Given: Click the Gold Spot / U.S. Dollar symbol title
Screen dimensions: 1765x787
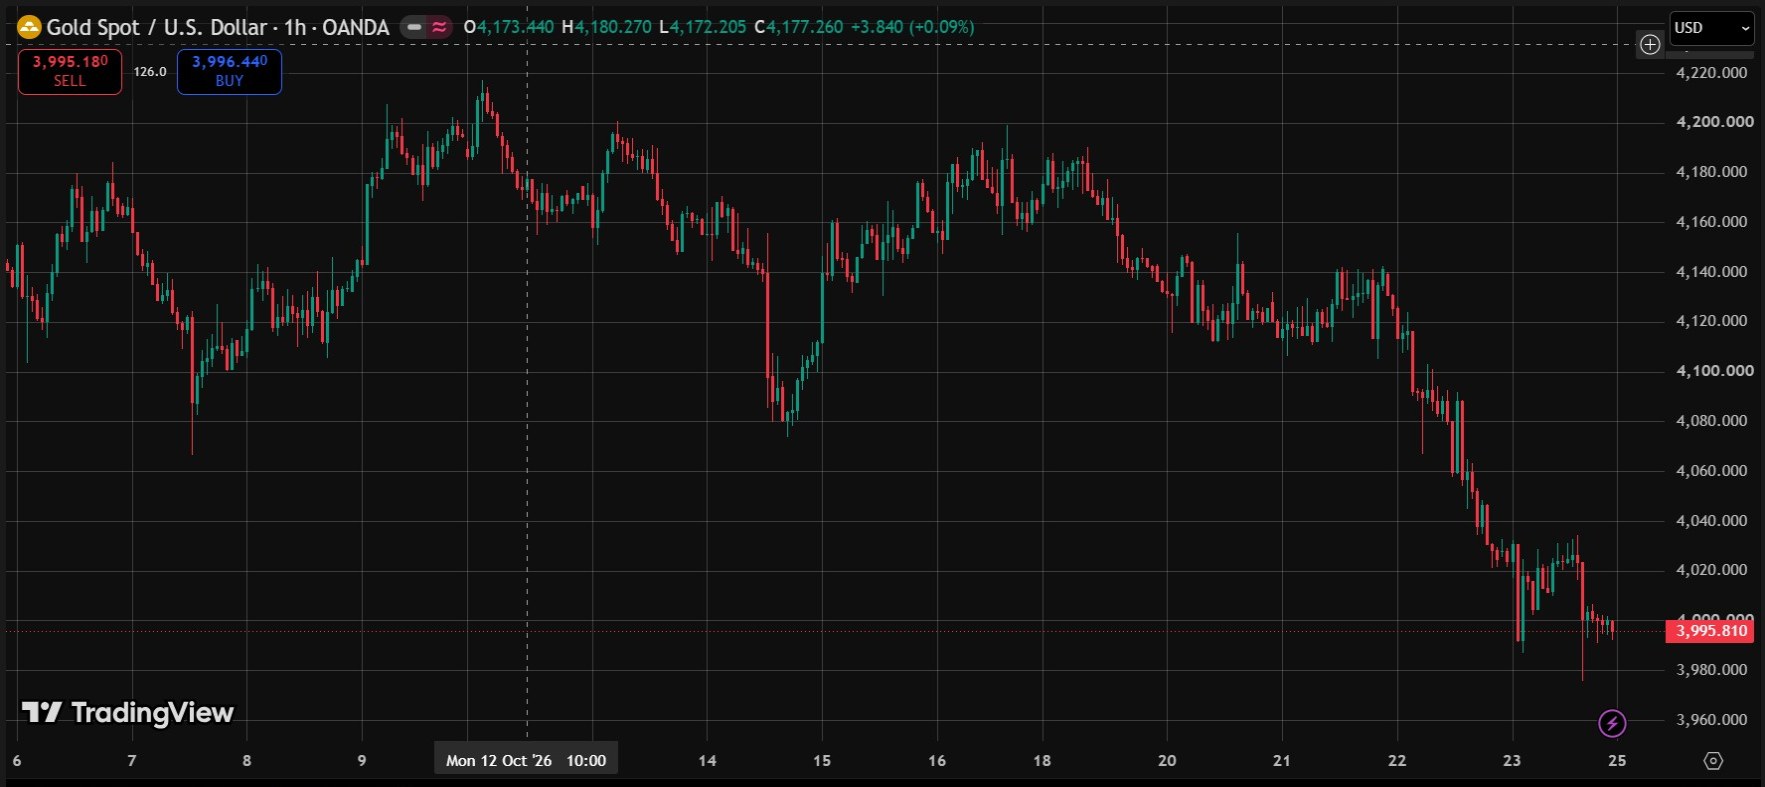Looking at the screenshot, I should 218,28.
